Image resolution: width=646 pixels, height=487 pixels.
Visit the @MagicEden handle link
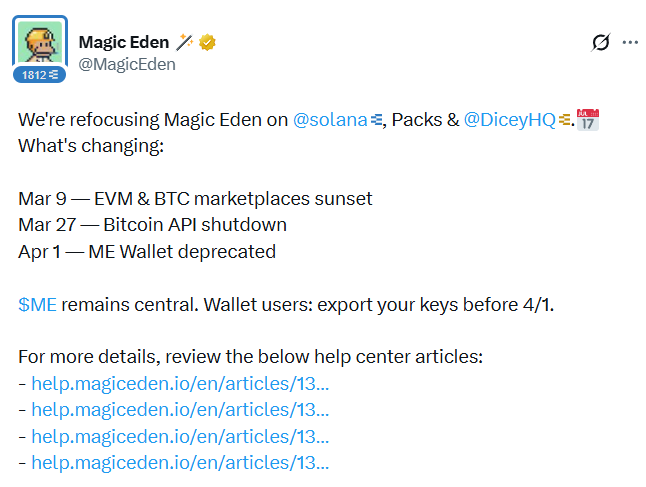coord(127,64)
